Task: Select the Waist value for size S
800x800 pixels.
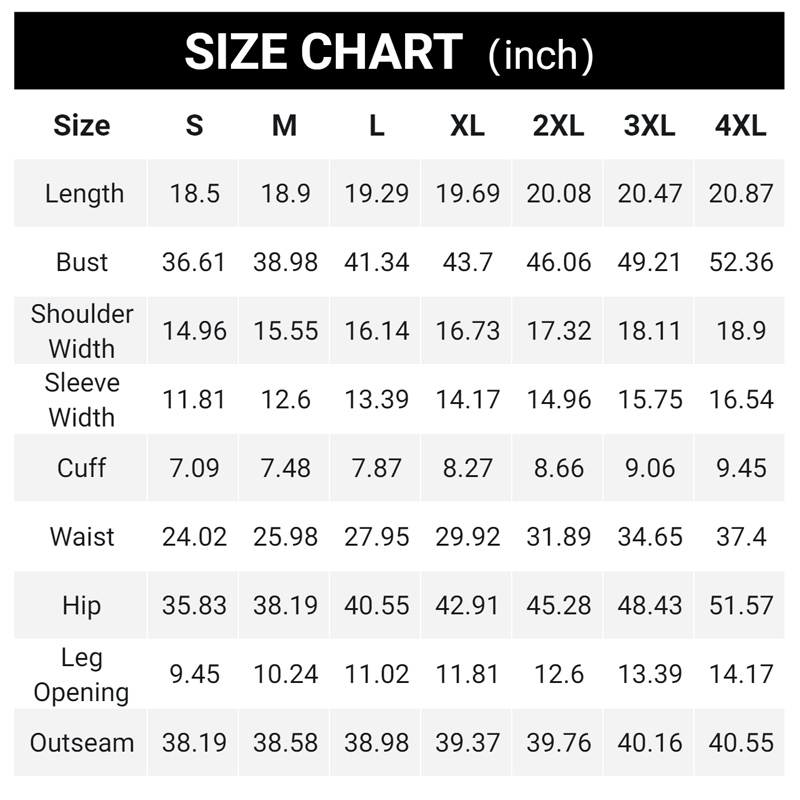Action: click(194, 537)
